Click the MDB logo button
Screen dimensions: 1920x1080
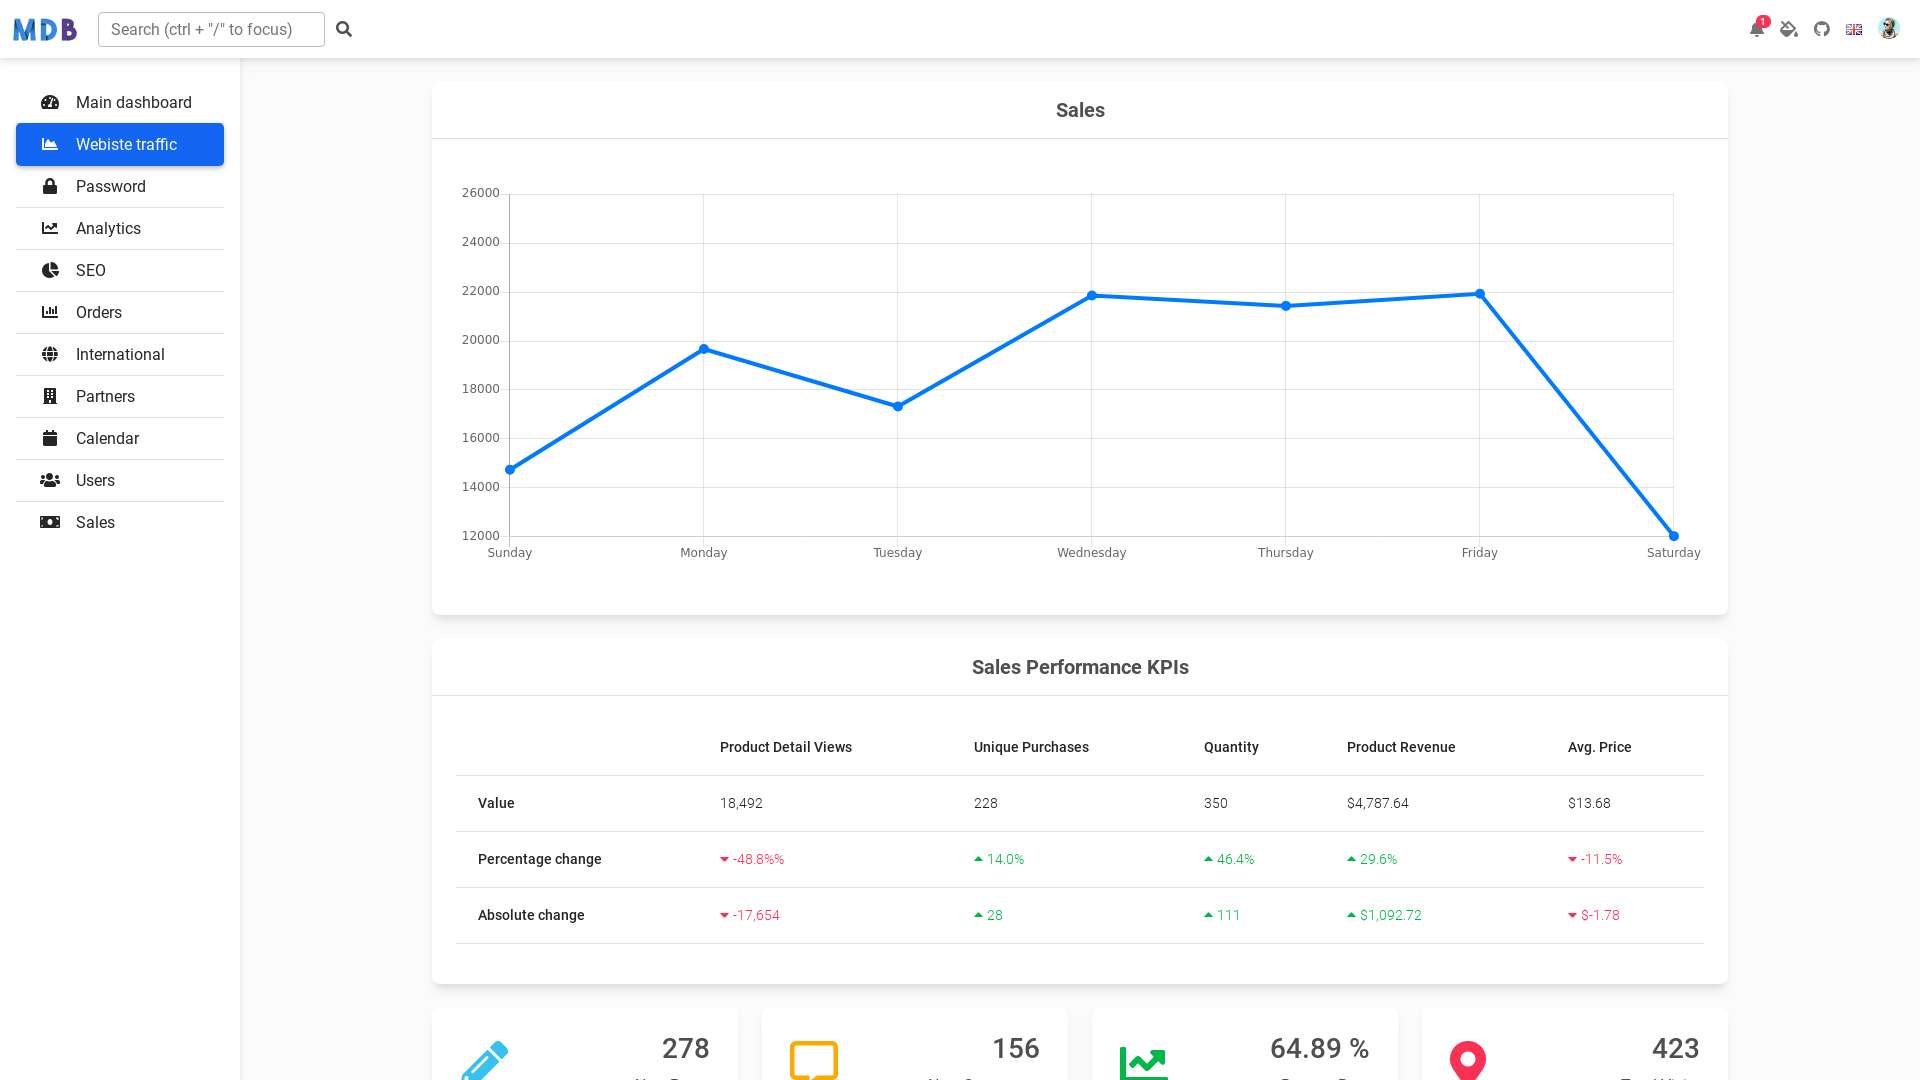(46, 28)
